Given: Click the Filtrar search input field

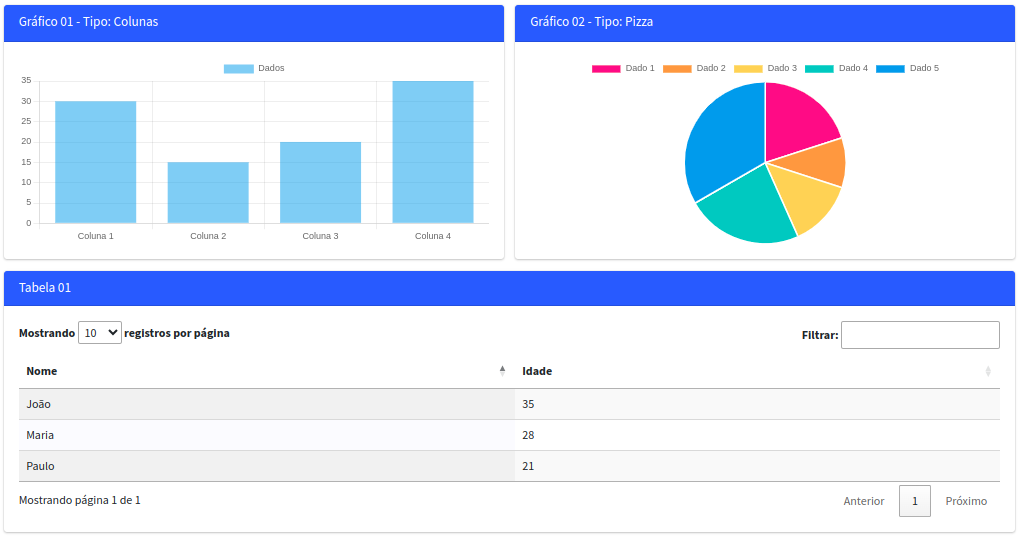Looking at the screenshot, I should (x=920, y=335).
